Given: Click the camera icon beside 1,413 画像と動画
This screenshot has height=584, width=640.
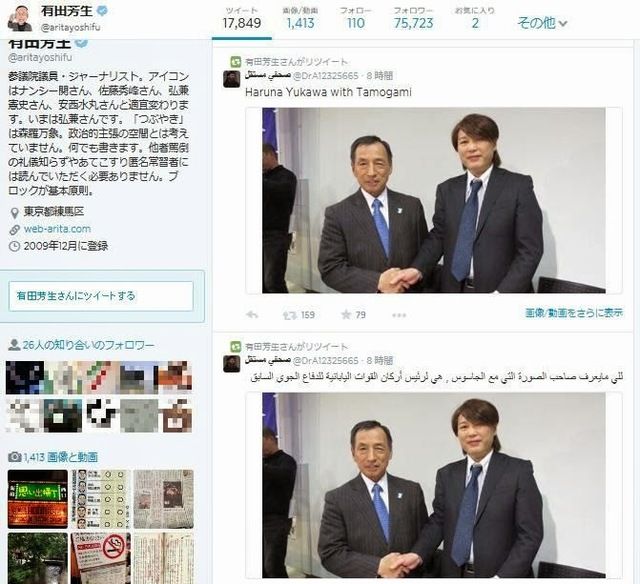Looking at the screenshot, I should pyautogui.click(x=14, y=457).
